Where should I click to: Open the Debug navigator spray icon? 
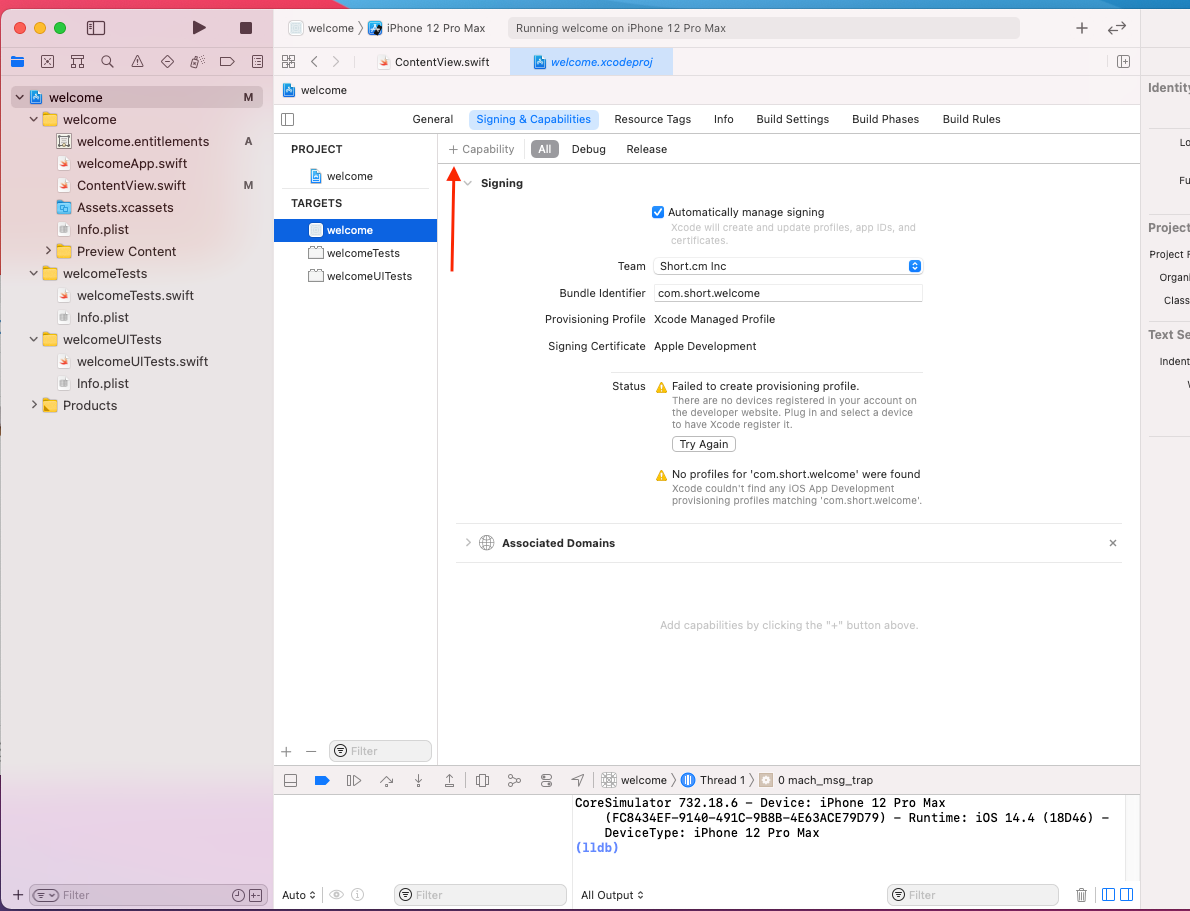click(x=197, y=61)
